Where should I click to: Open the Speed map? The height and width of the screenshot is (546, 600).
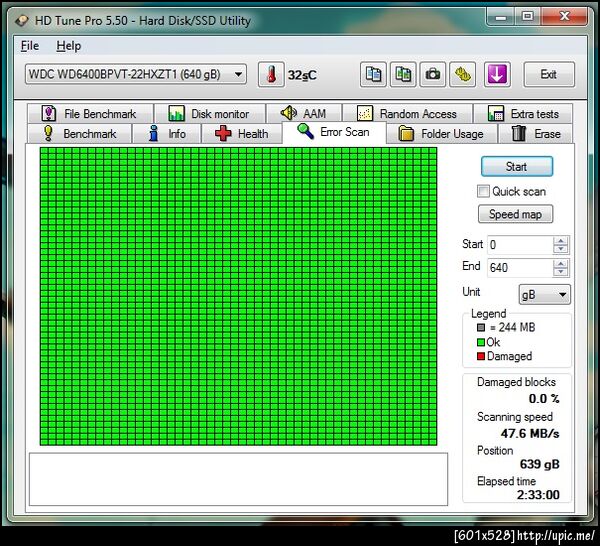point(515,214)
